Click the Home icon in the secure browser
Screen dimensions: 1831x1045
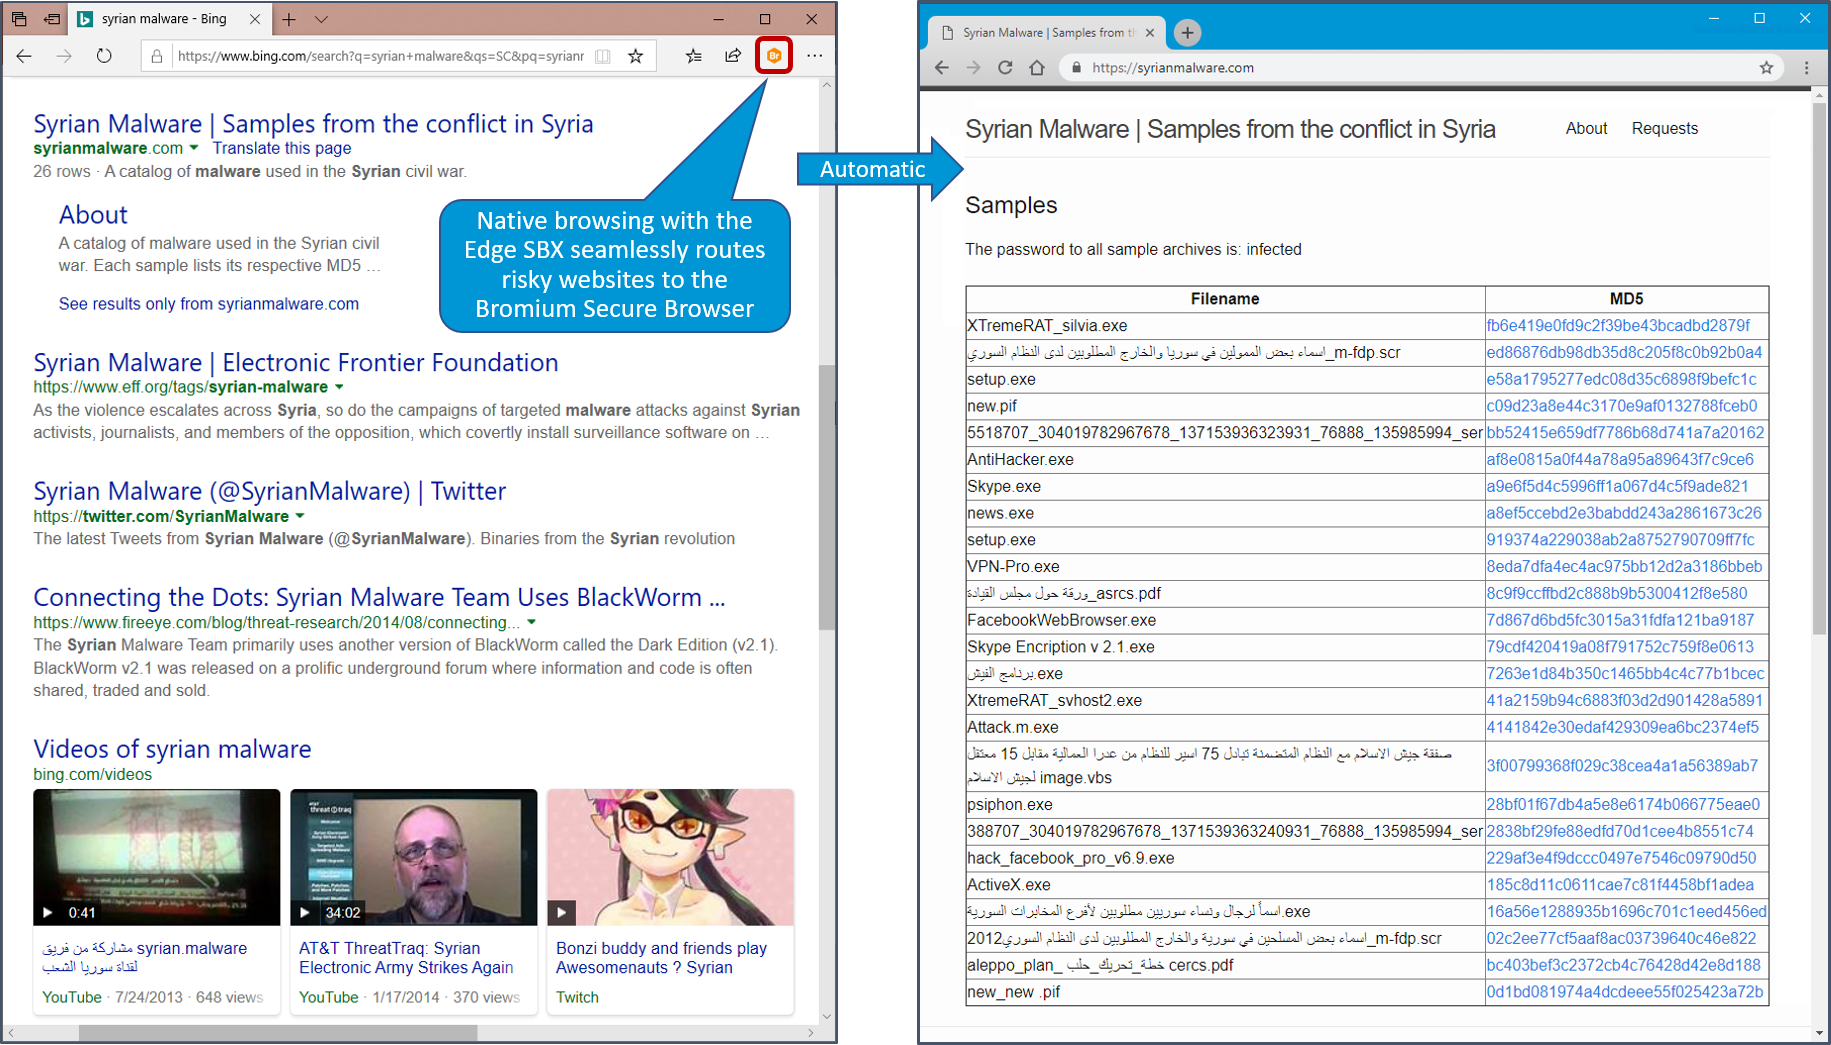(1037, 68)
